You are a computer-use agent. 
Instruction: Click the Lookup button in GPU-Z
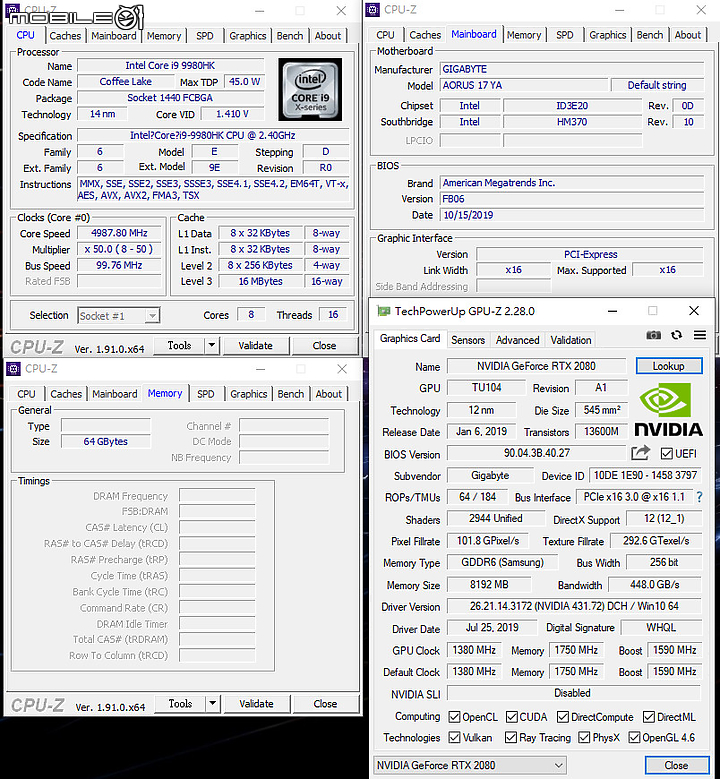[669, 366]
